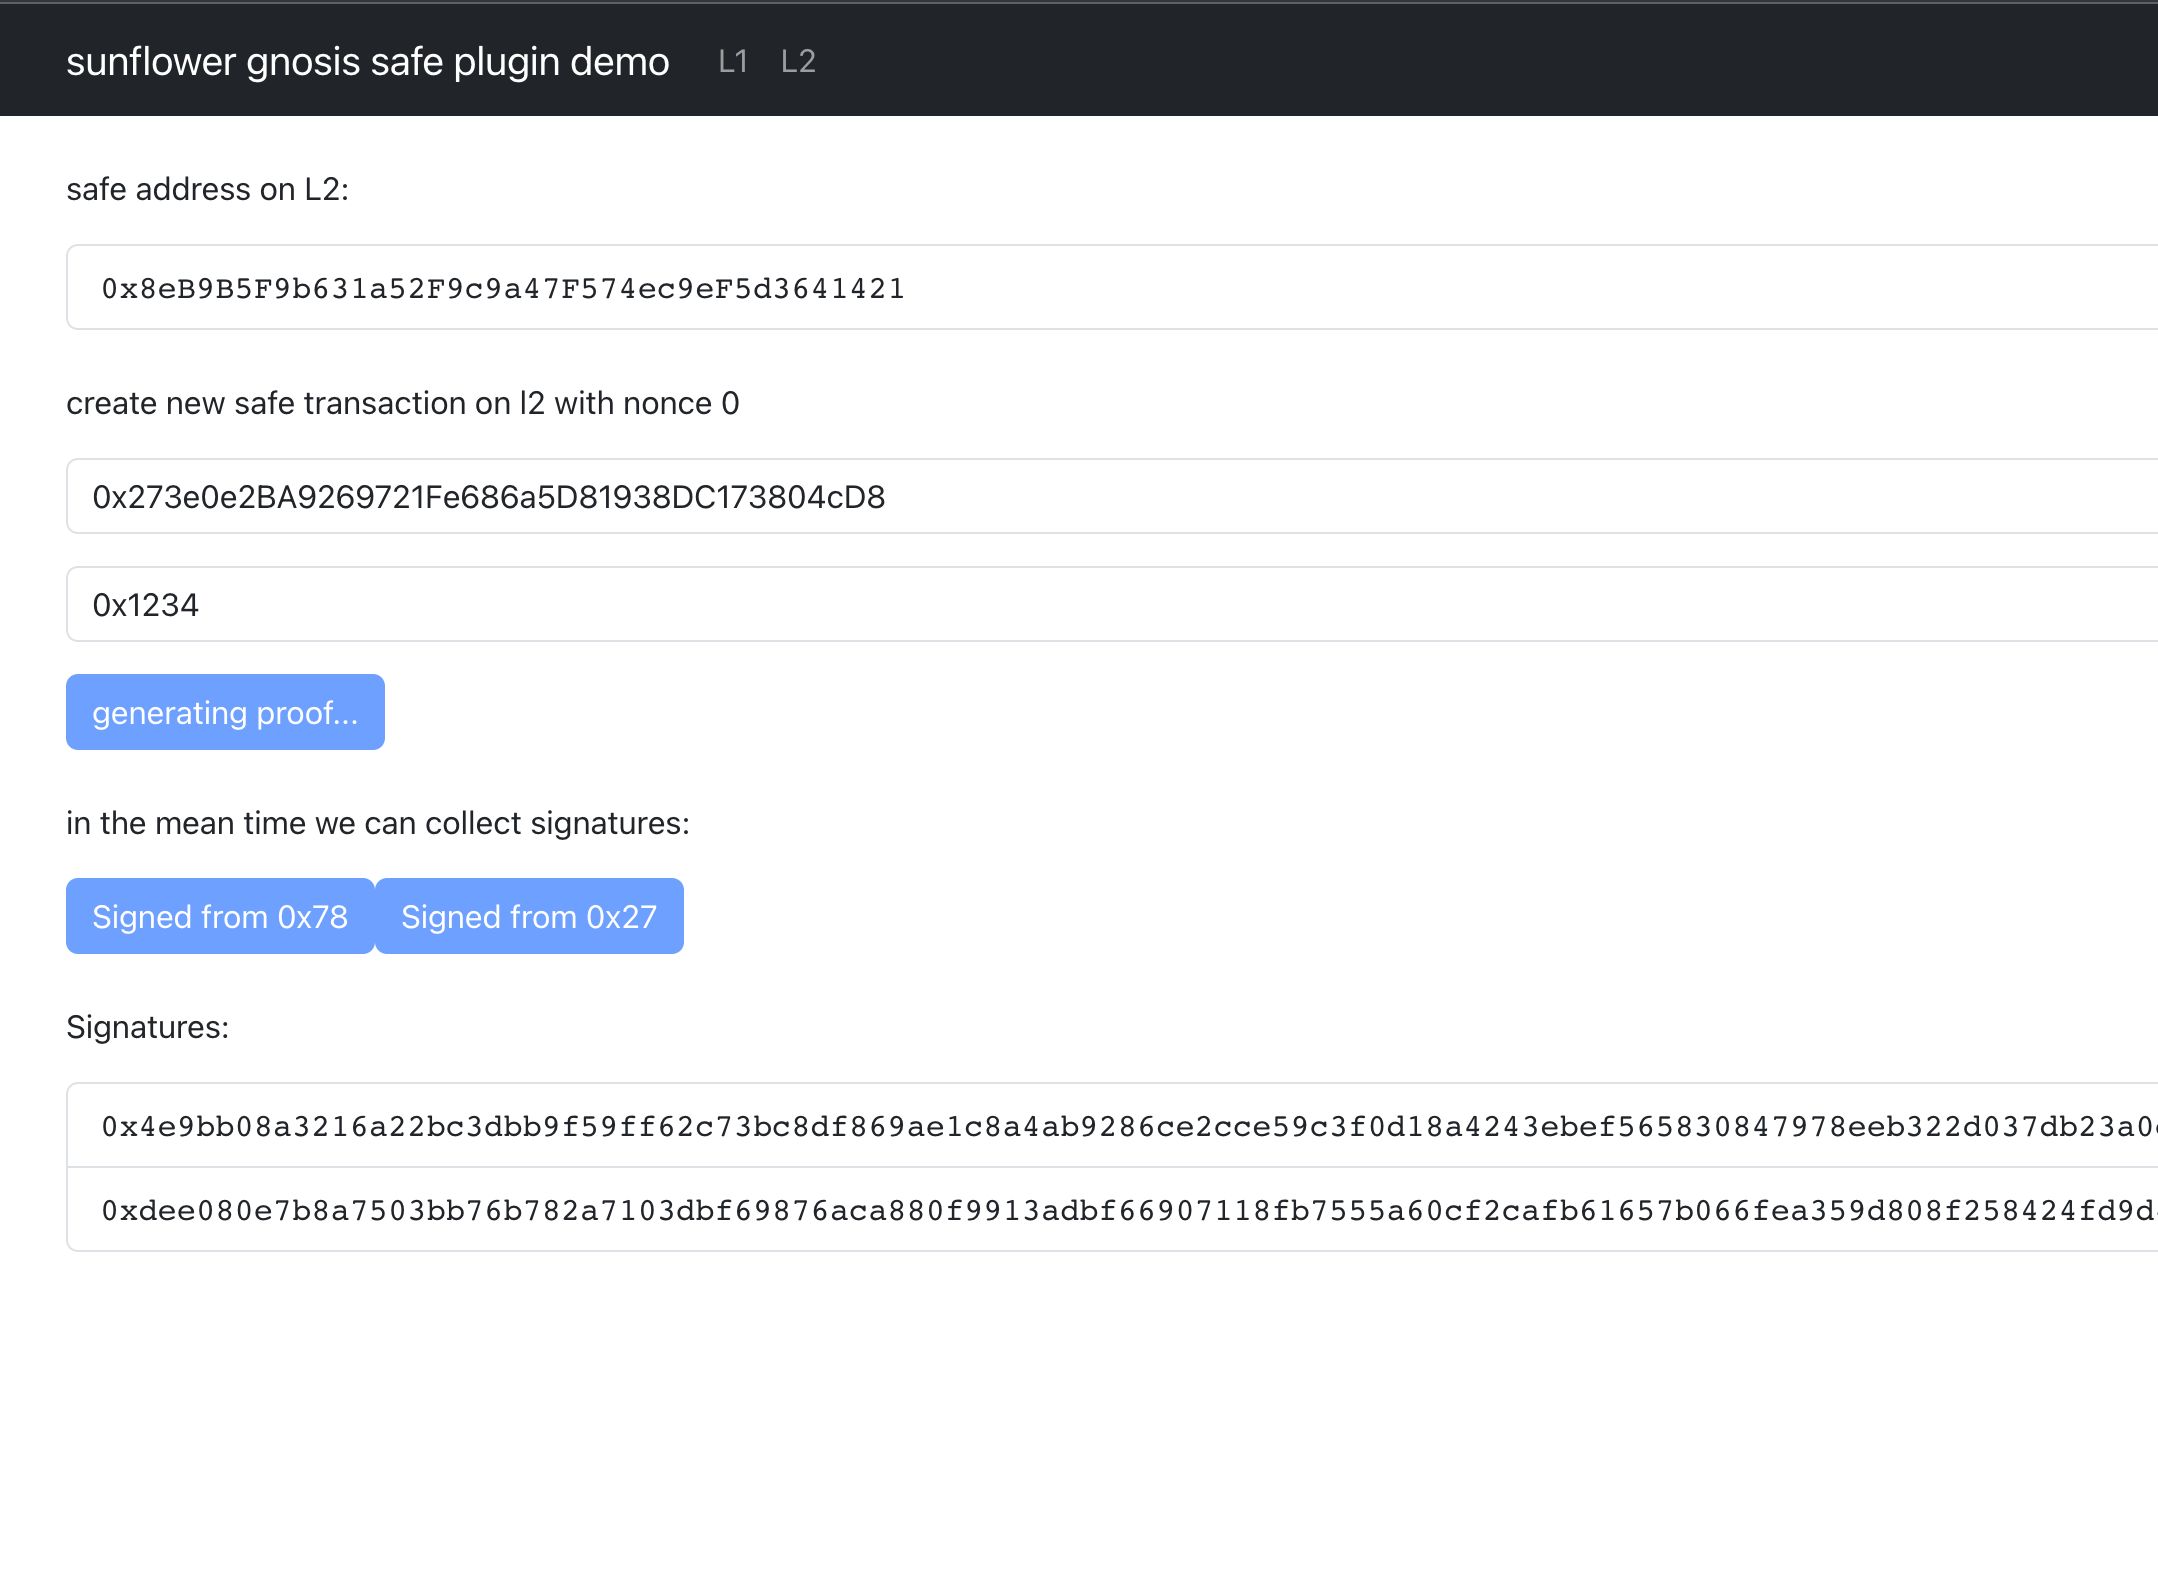The height and width of the screenshot is (1578, 2158).
Task: Switch to the L1 nav link
Action: pos(733,62)
